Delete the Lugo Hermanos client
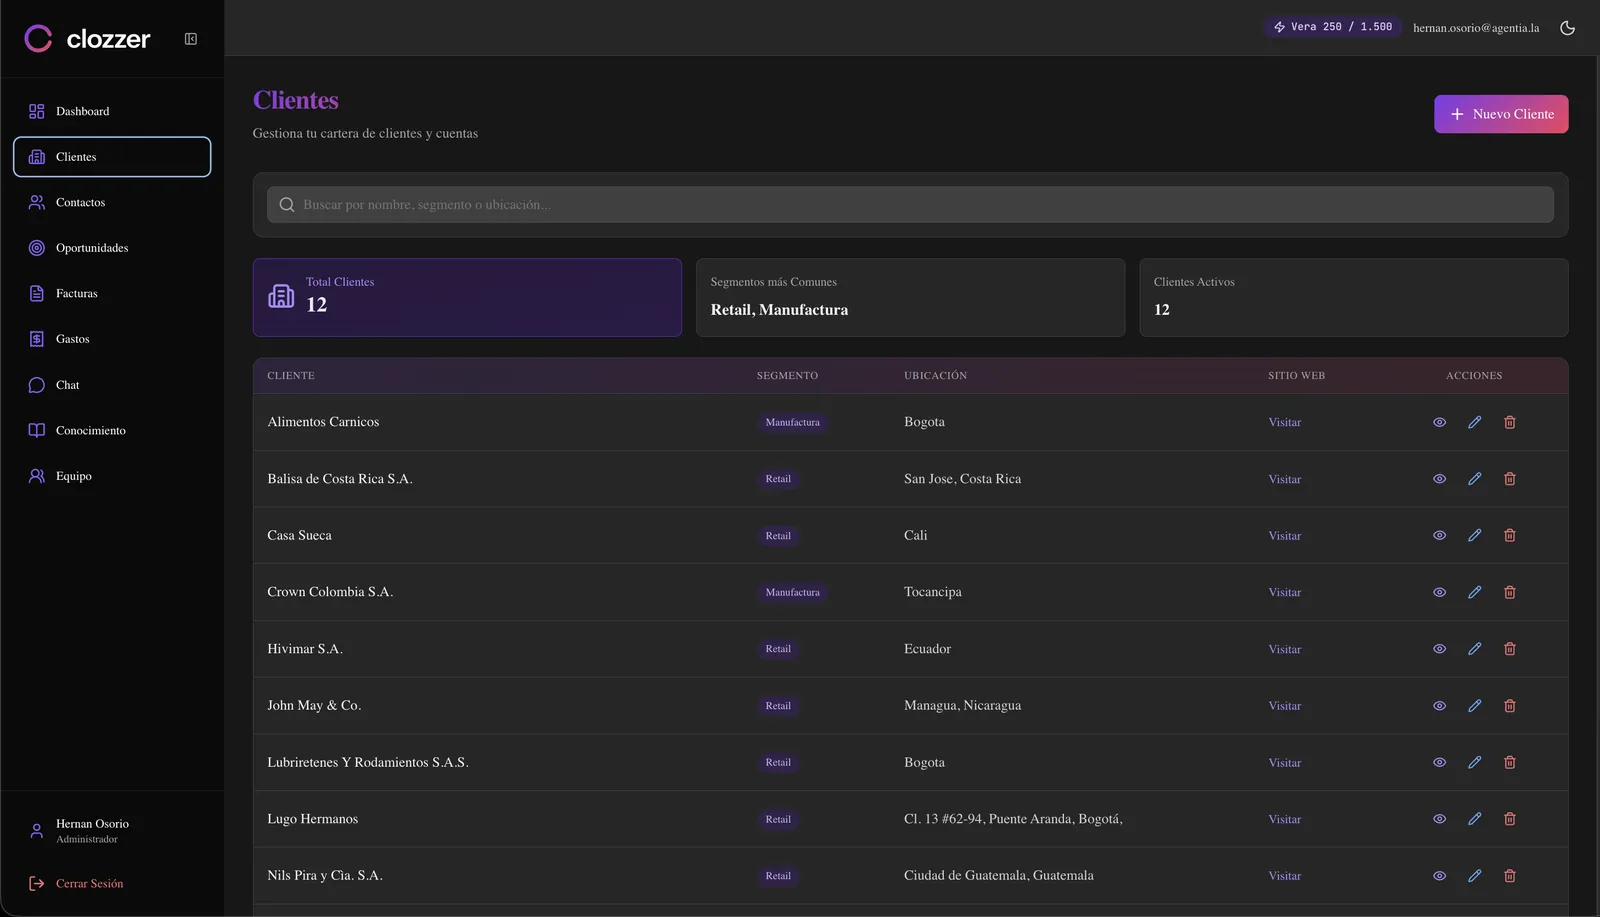 [1510, 819]
